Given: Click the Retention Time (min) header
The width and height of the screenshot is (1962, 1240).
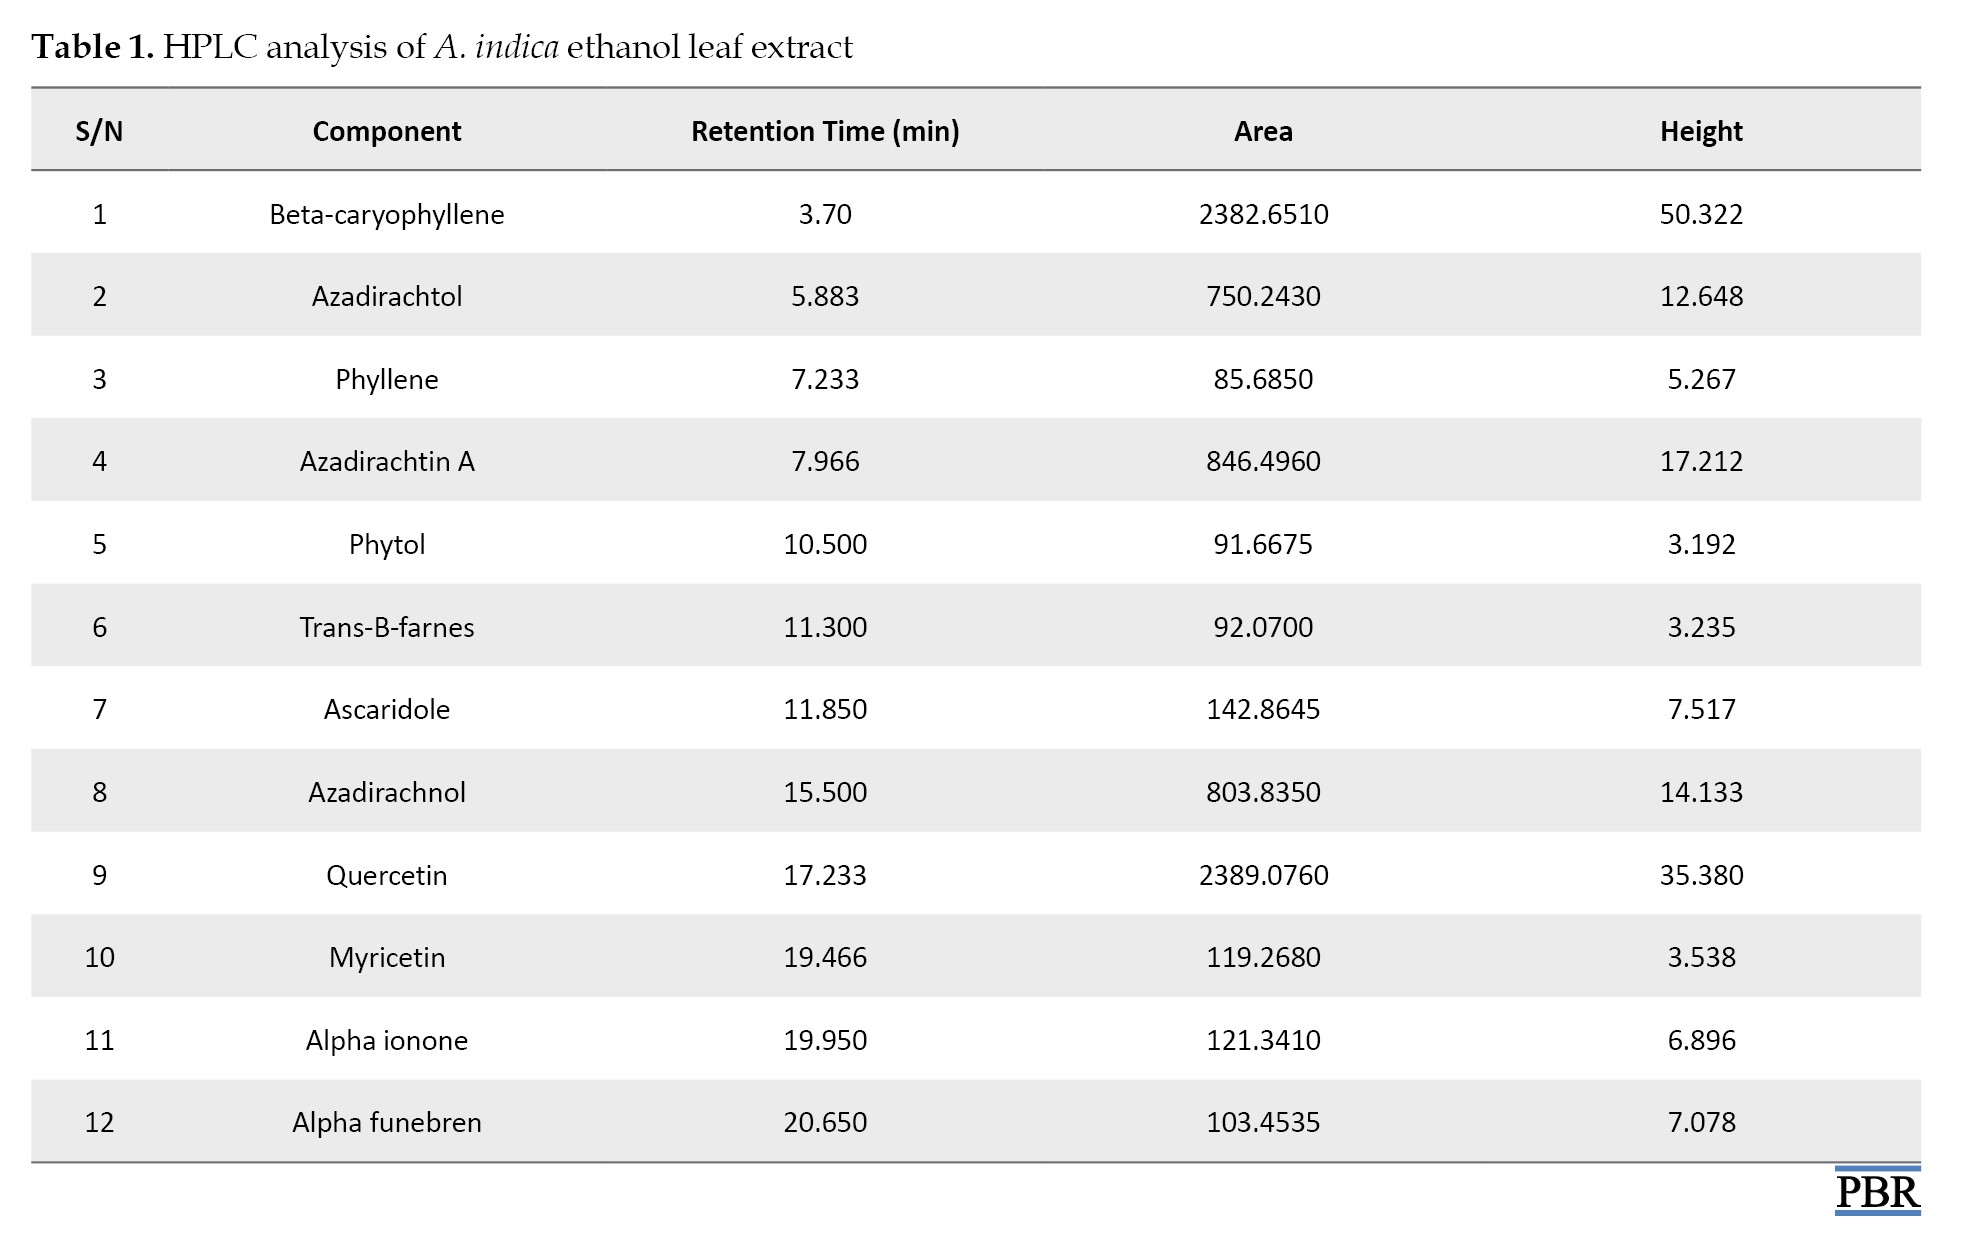Looking at the screenshot, I should [824, 131].
